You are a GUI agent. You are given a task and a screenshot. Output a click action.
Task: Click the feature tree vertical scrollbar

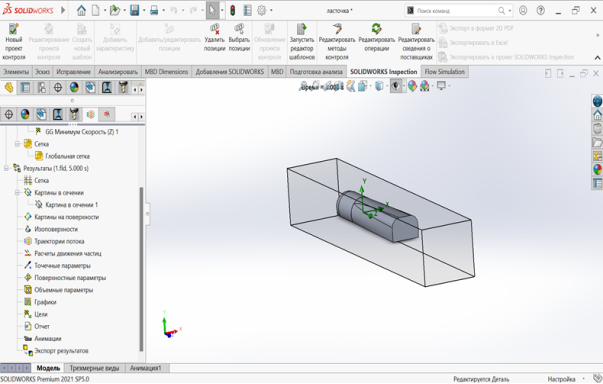pos(142,269)
